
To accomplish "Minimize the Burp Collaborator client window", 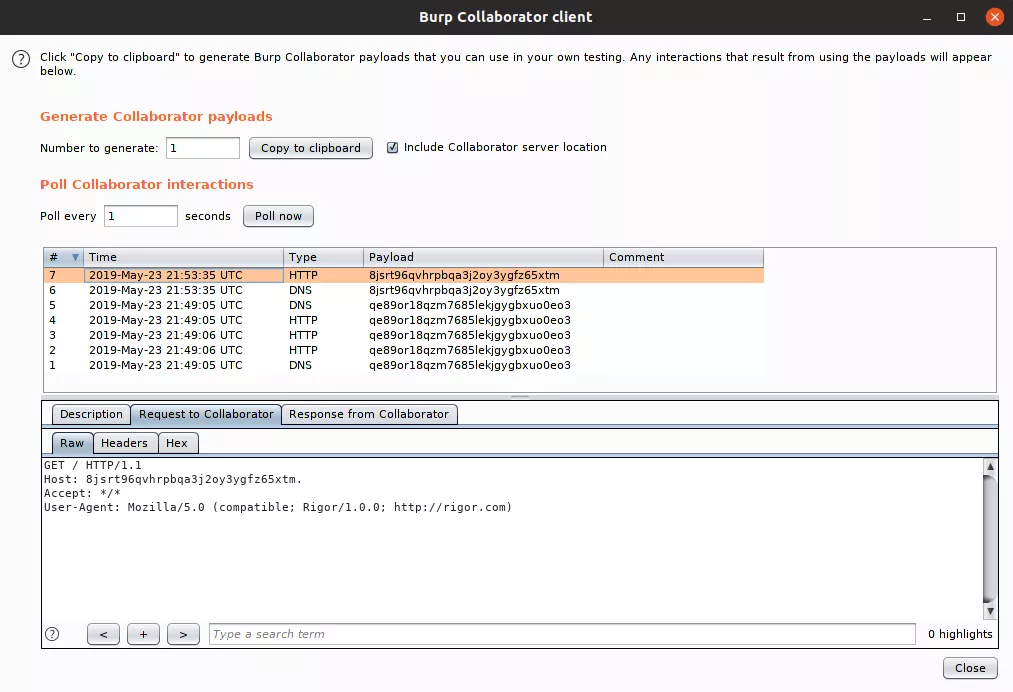I will (926, 17).
